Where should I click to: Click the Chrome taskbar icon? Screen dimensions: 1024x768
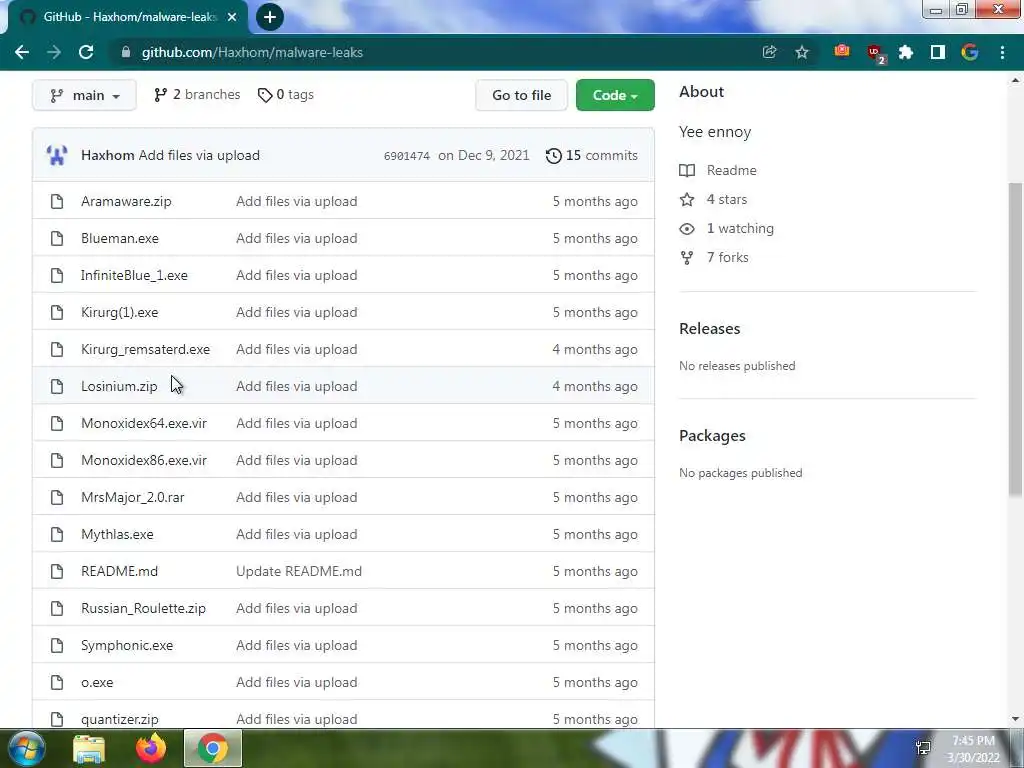pos(212,748)
